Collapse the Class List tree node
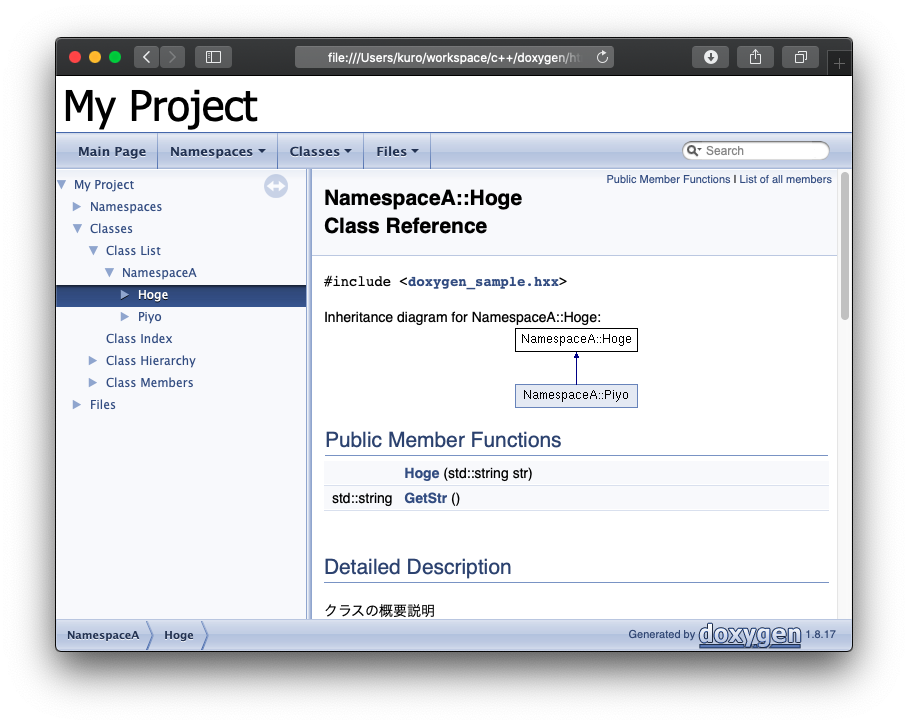 coord(93,250)
